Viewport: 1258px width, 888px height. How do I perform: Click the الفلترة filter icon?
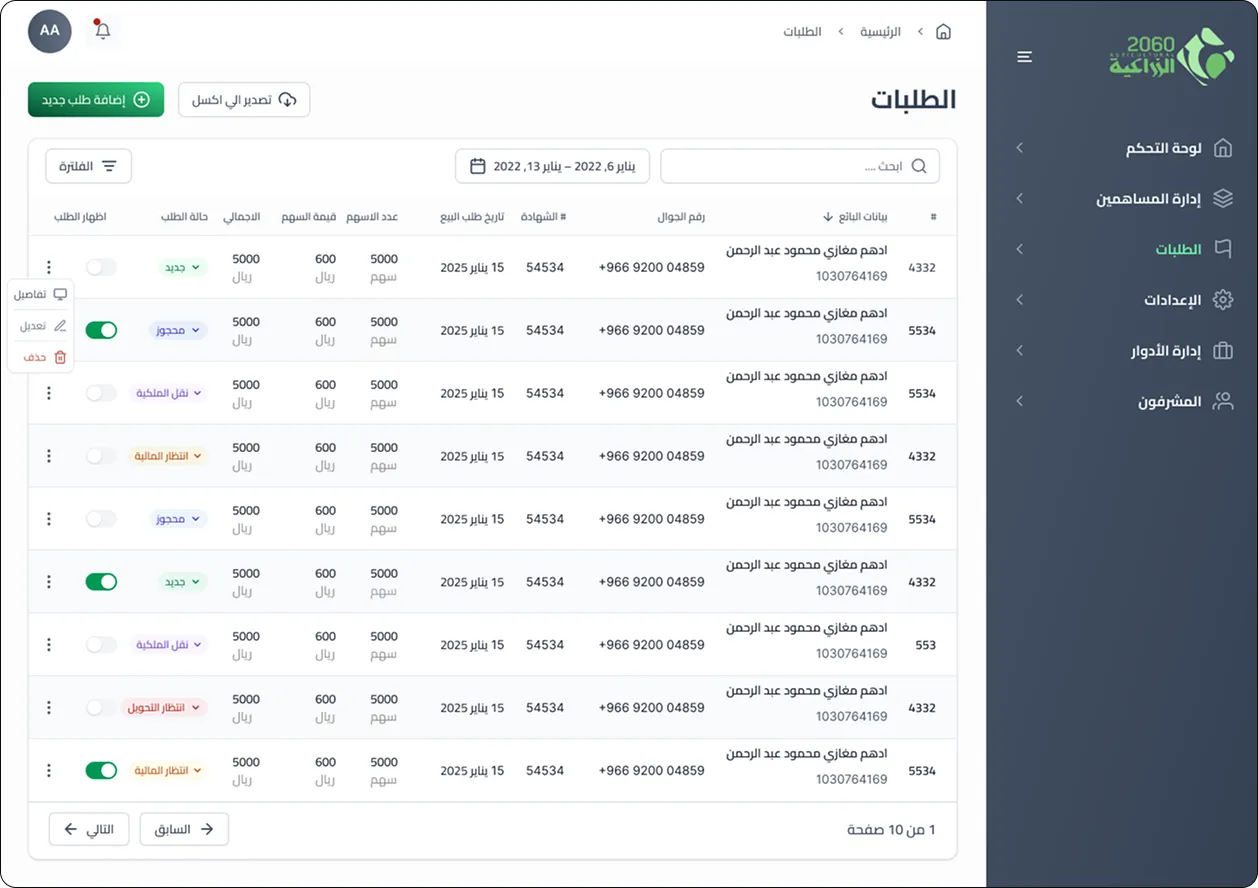point(112,166)
